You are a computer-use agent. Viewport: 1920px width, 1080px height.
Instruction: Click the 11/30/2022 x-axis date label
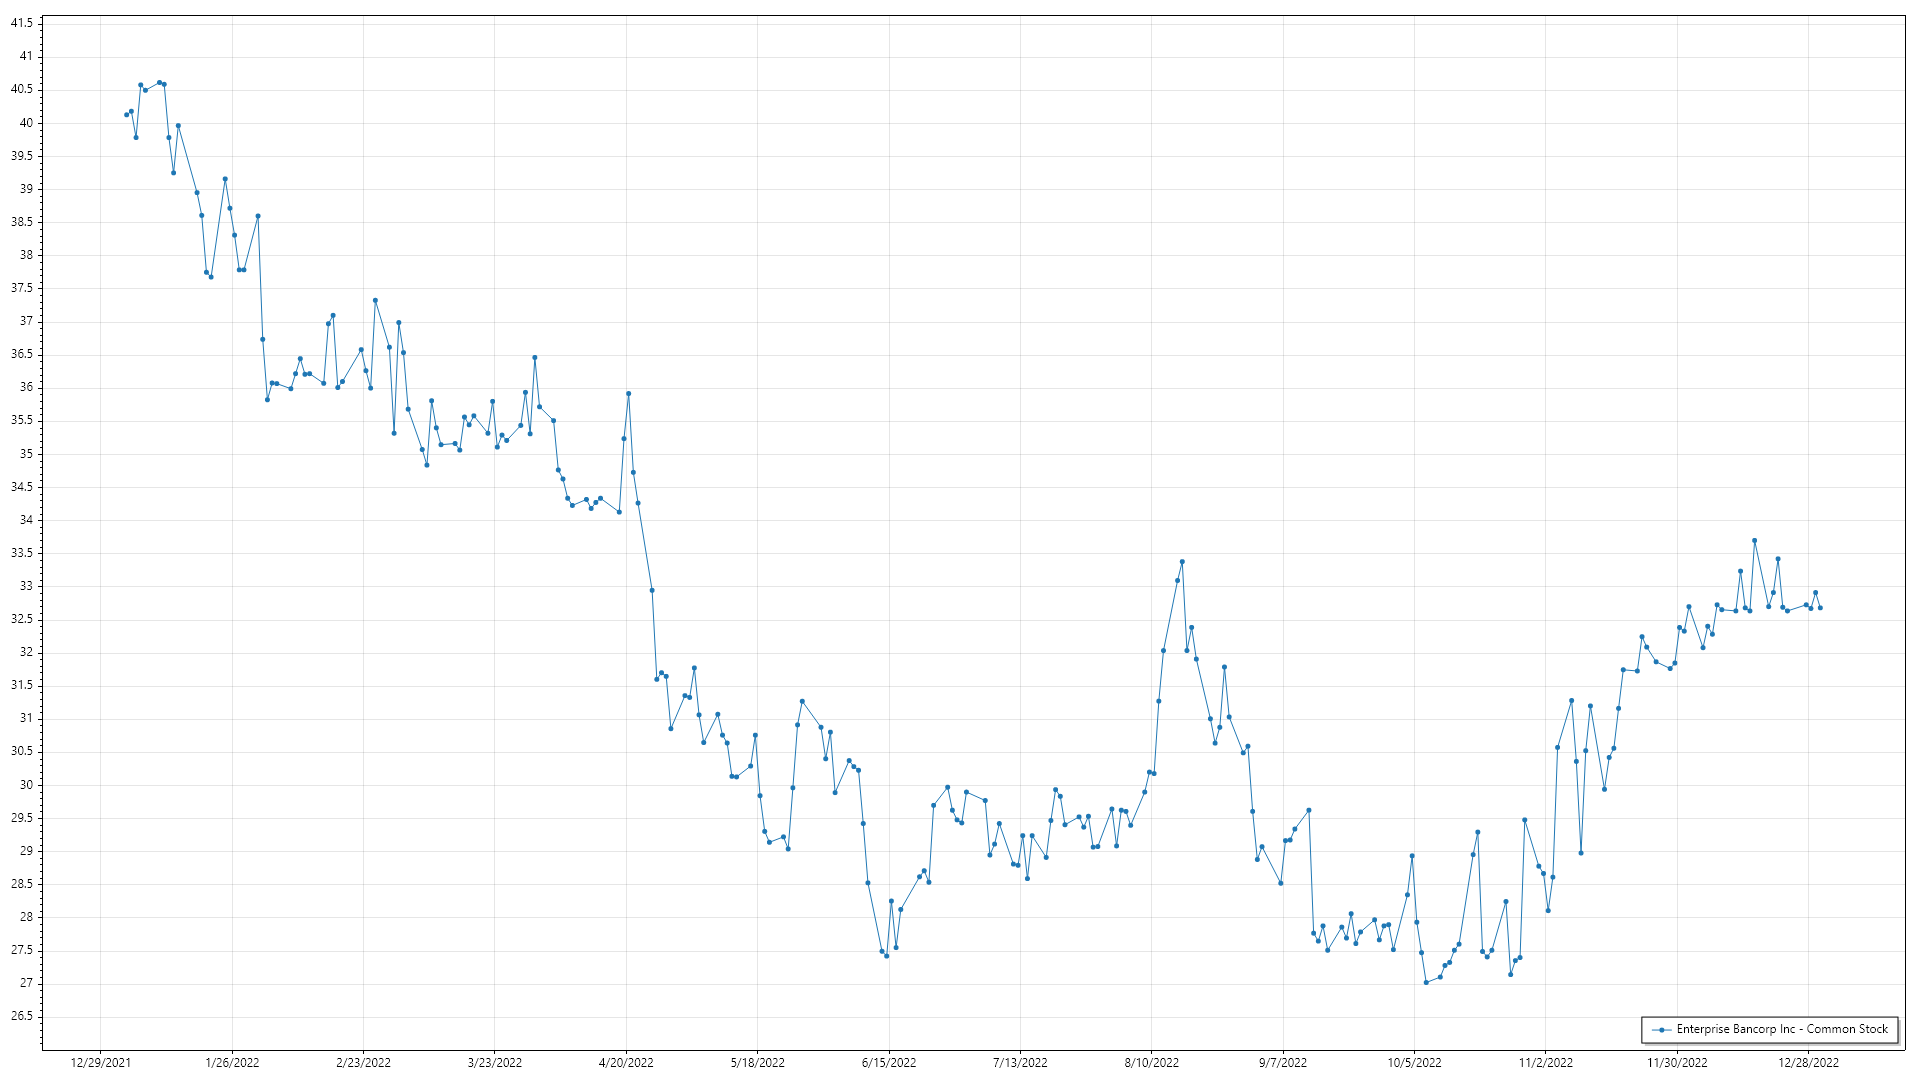pos(1677,1062)
